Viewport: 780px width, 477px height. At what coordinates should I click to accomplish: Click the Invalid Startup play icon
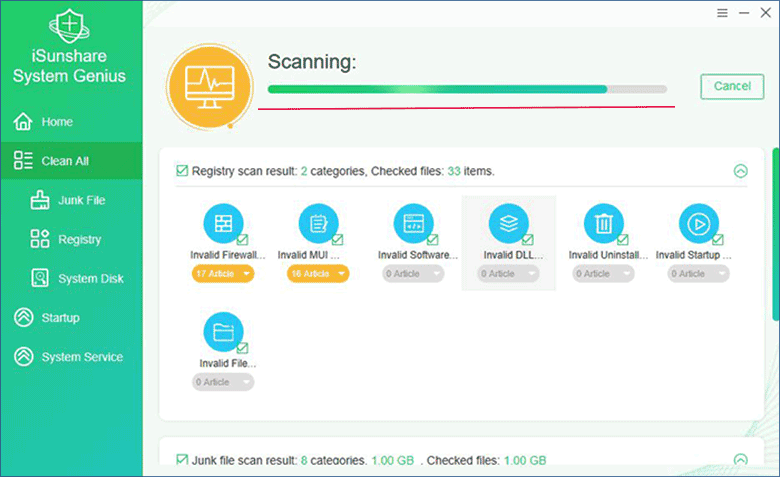click(x=698, y=222)
